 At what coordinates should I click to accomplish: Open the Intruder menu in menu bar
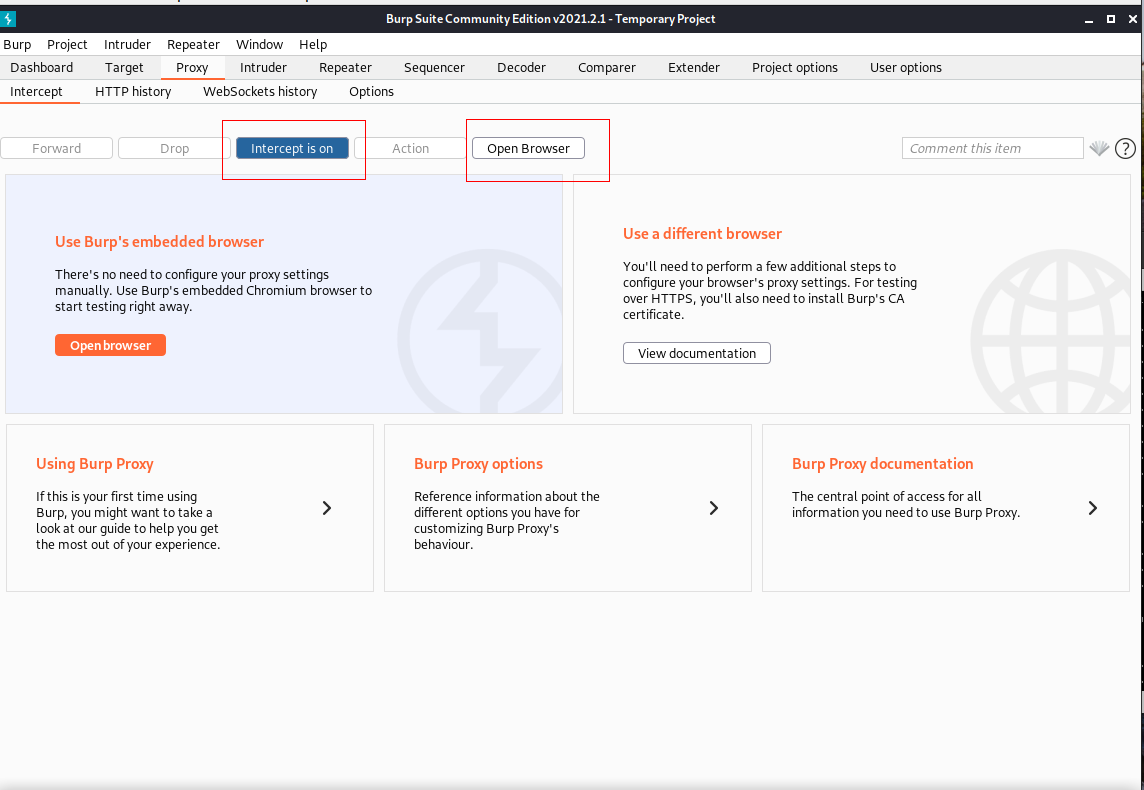coord(127,44)
